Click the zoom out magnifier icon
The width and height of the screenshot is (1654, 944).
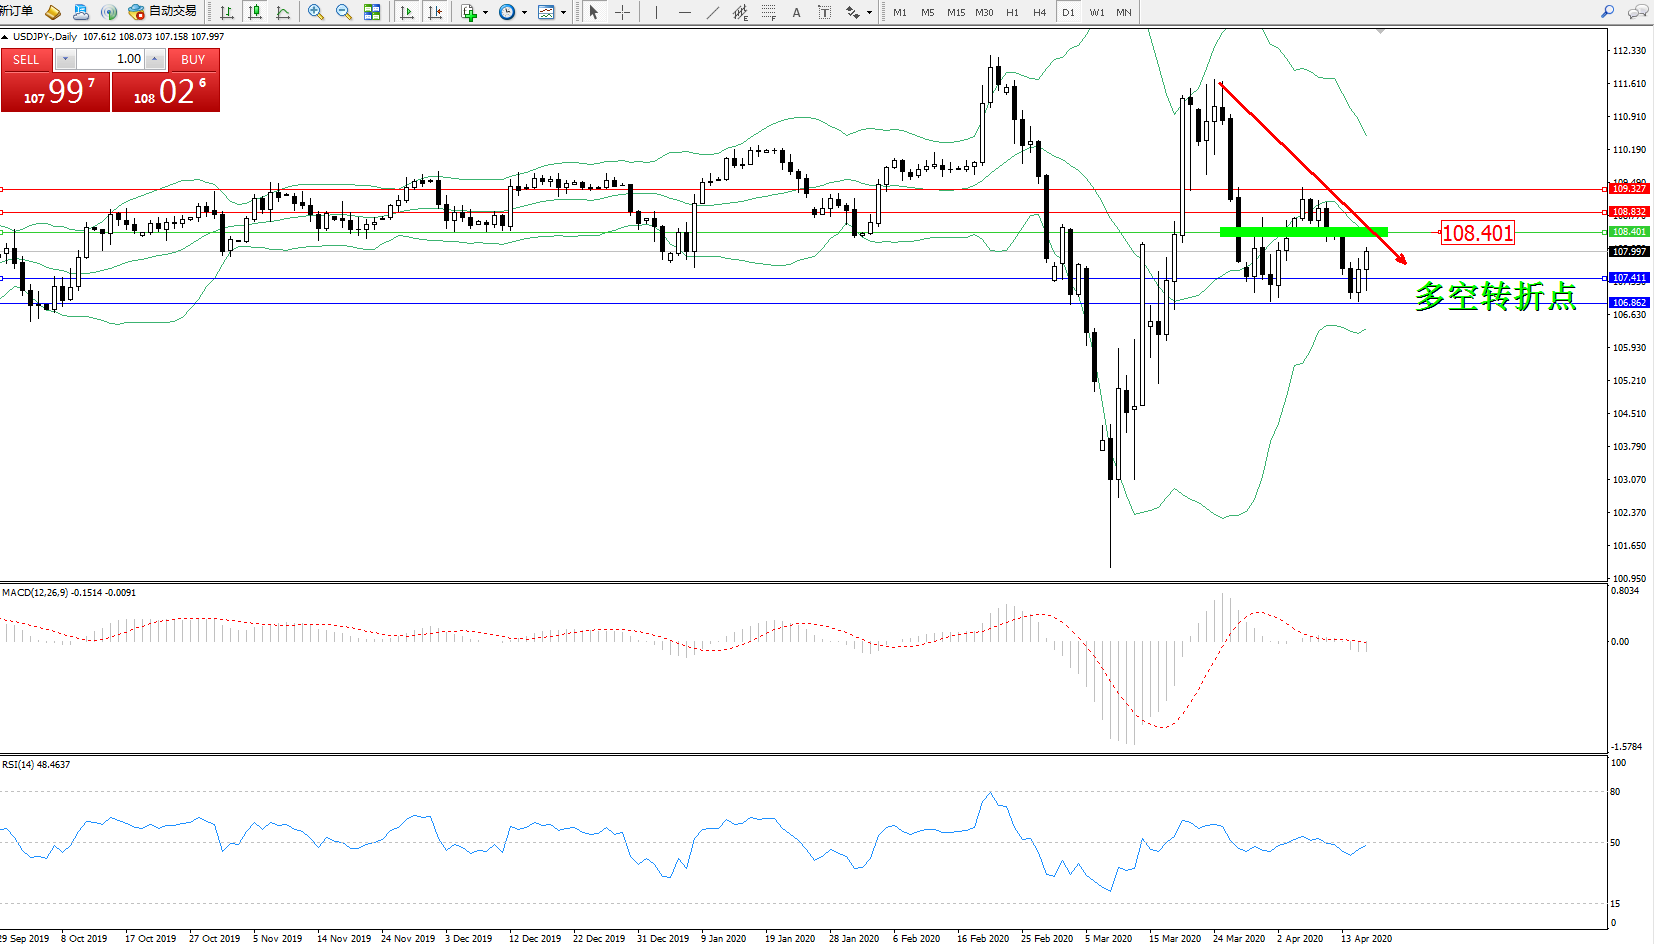point(344,12)
